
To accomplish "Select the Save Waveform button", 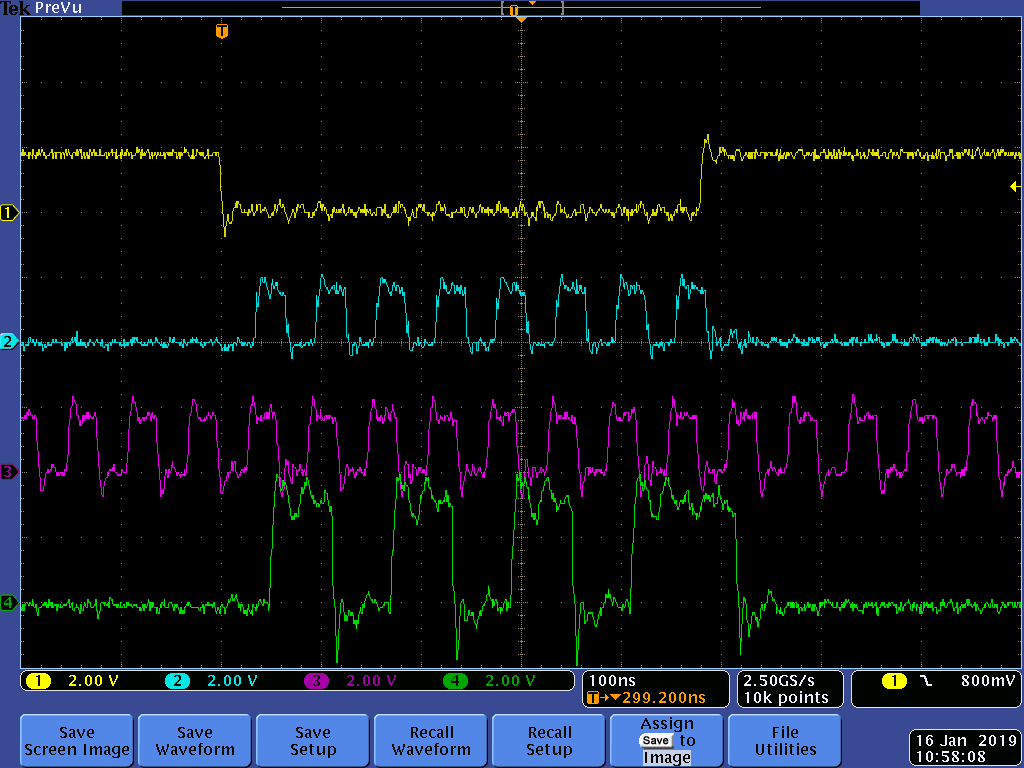I will pyautogui.click(x=195, y=740).
